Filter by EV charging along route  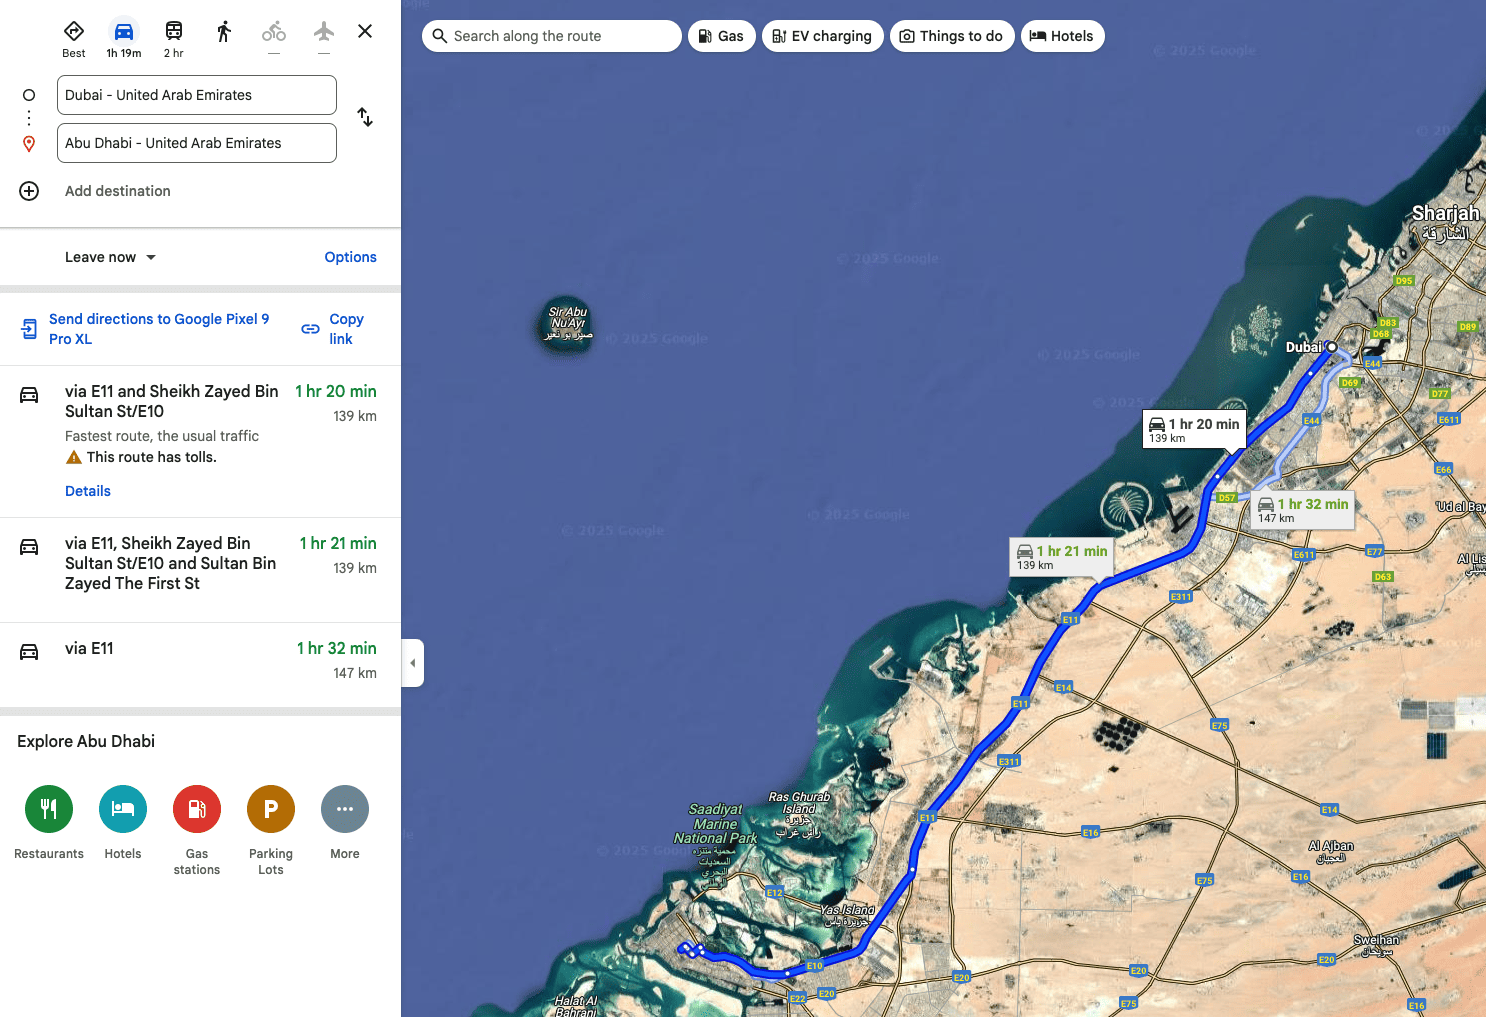pos(823,36)
